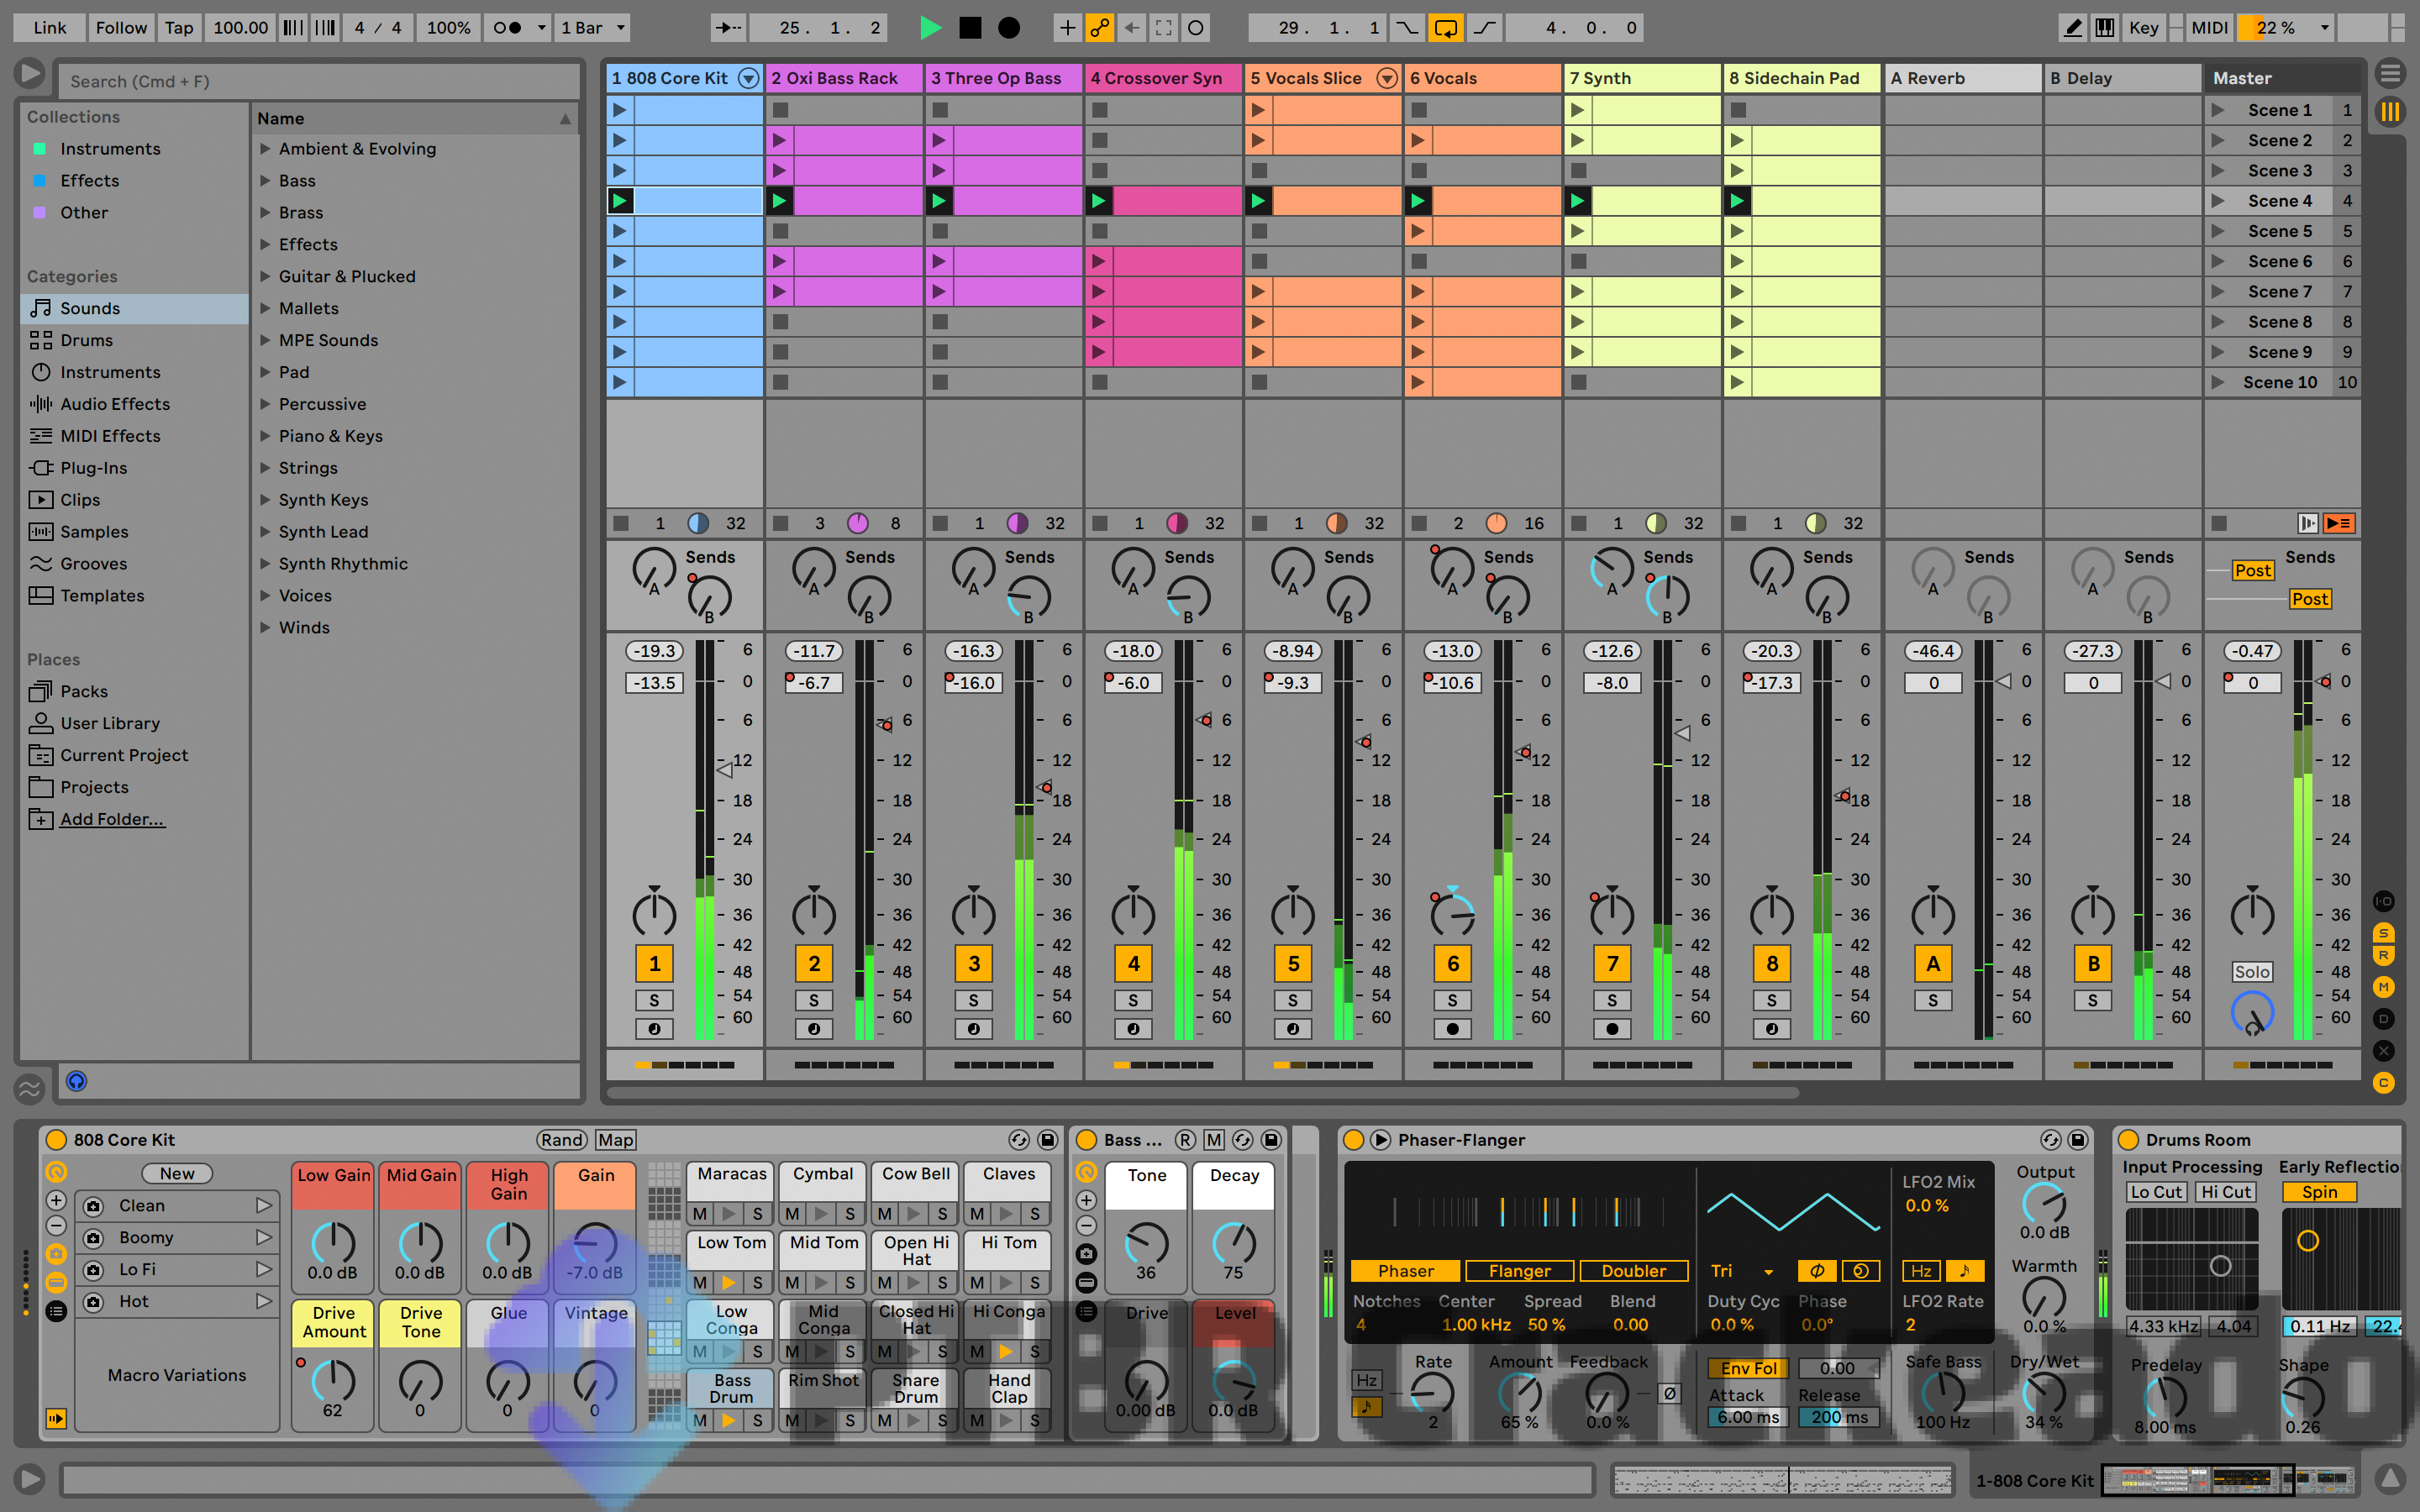Toggle the Automation Arm link icon
The height and width of the screenshot is (1512, 2420).
click(x=1100, y=28)
